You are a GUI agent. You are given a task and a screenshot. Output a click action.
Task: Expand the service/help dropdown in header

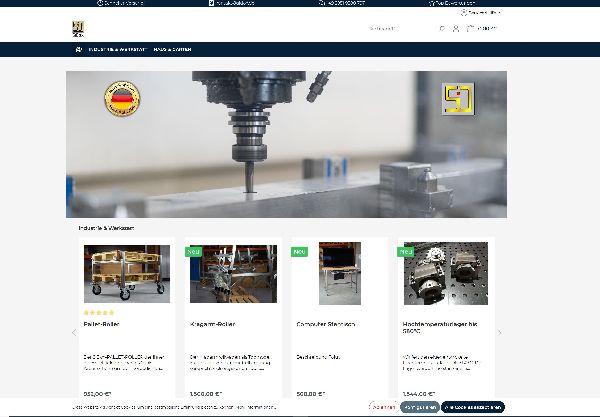coord(484,12)
